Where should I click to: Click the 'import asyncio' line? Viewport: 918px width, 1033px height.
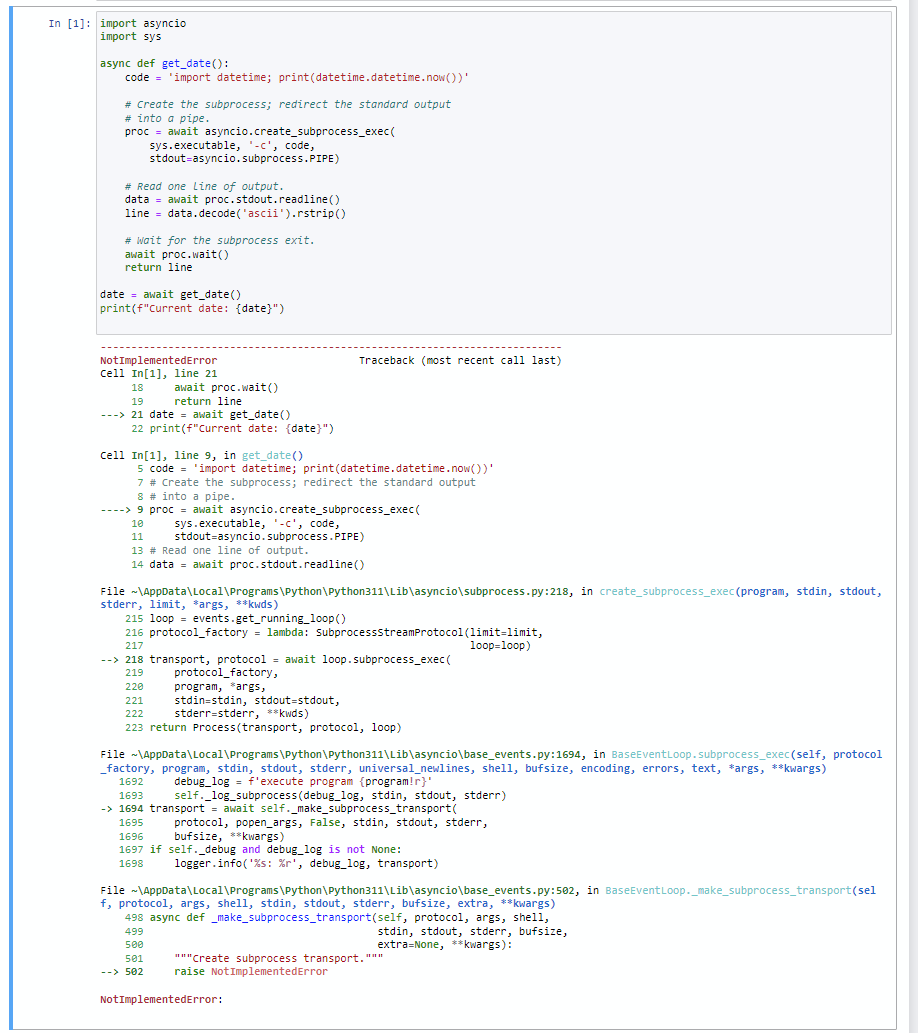143,24
